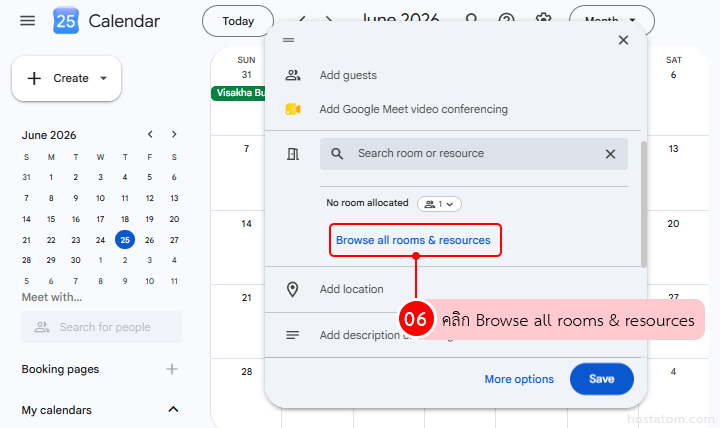This screenshot has width=720, height=428.
Task: Grab the drag handle of event dialog
Action: [288, 40]
